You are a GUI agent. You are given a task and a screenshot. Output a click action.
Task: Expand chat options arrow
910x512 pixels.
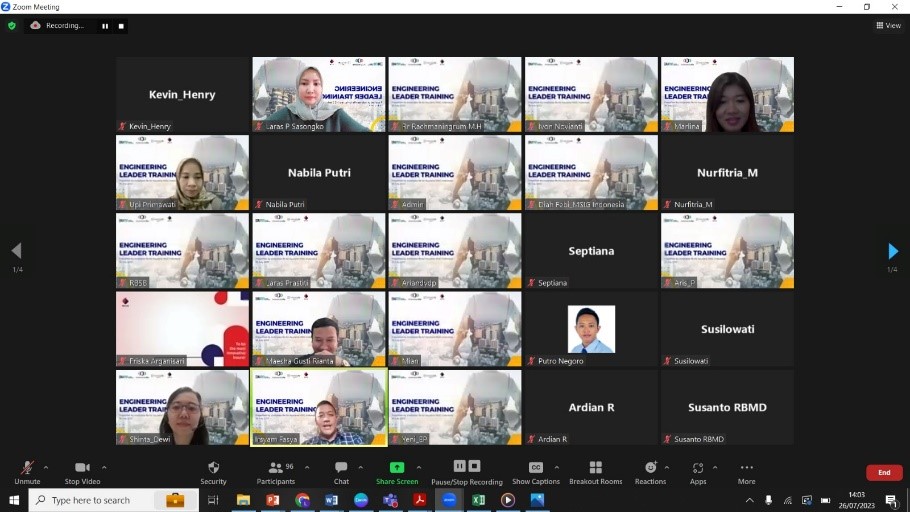point(360,467)
